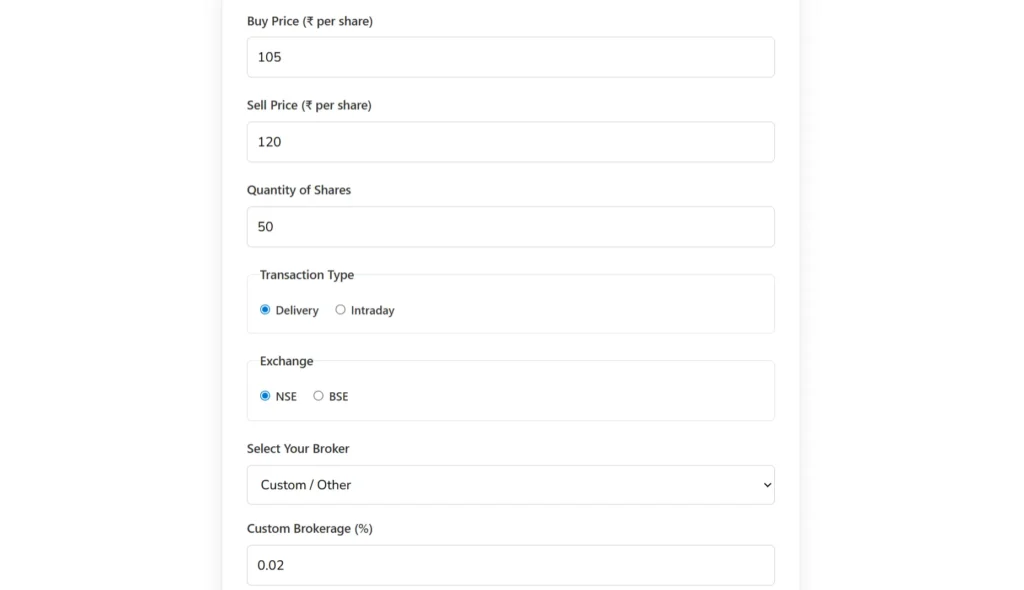The width and height of the screenshot is (1024, 590).
Task: Click the Select Your Broker label
Action: tap(298, 449)
